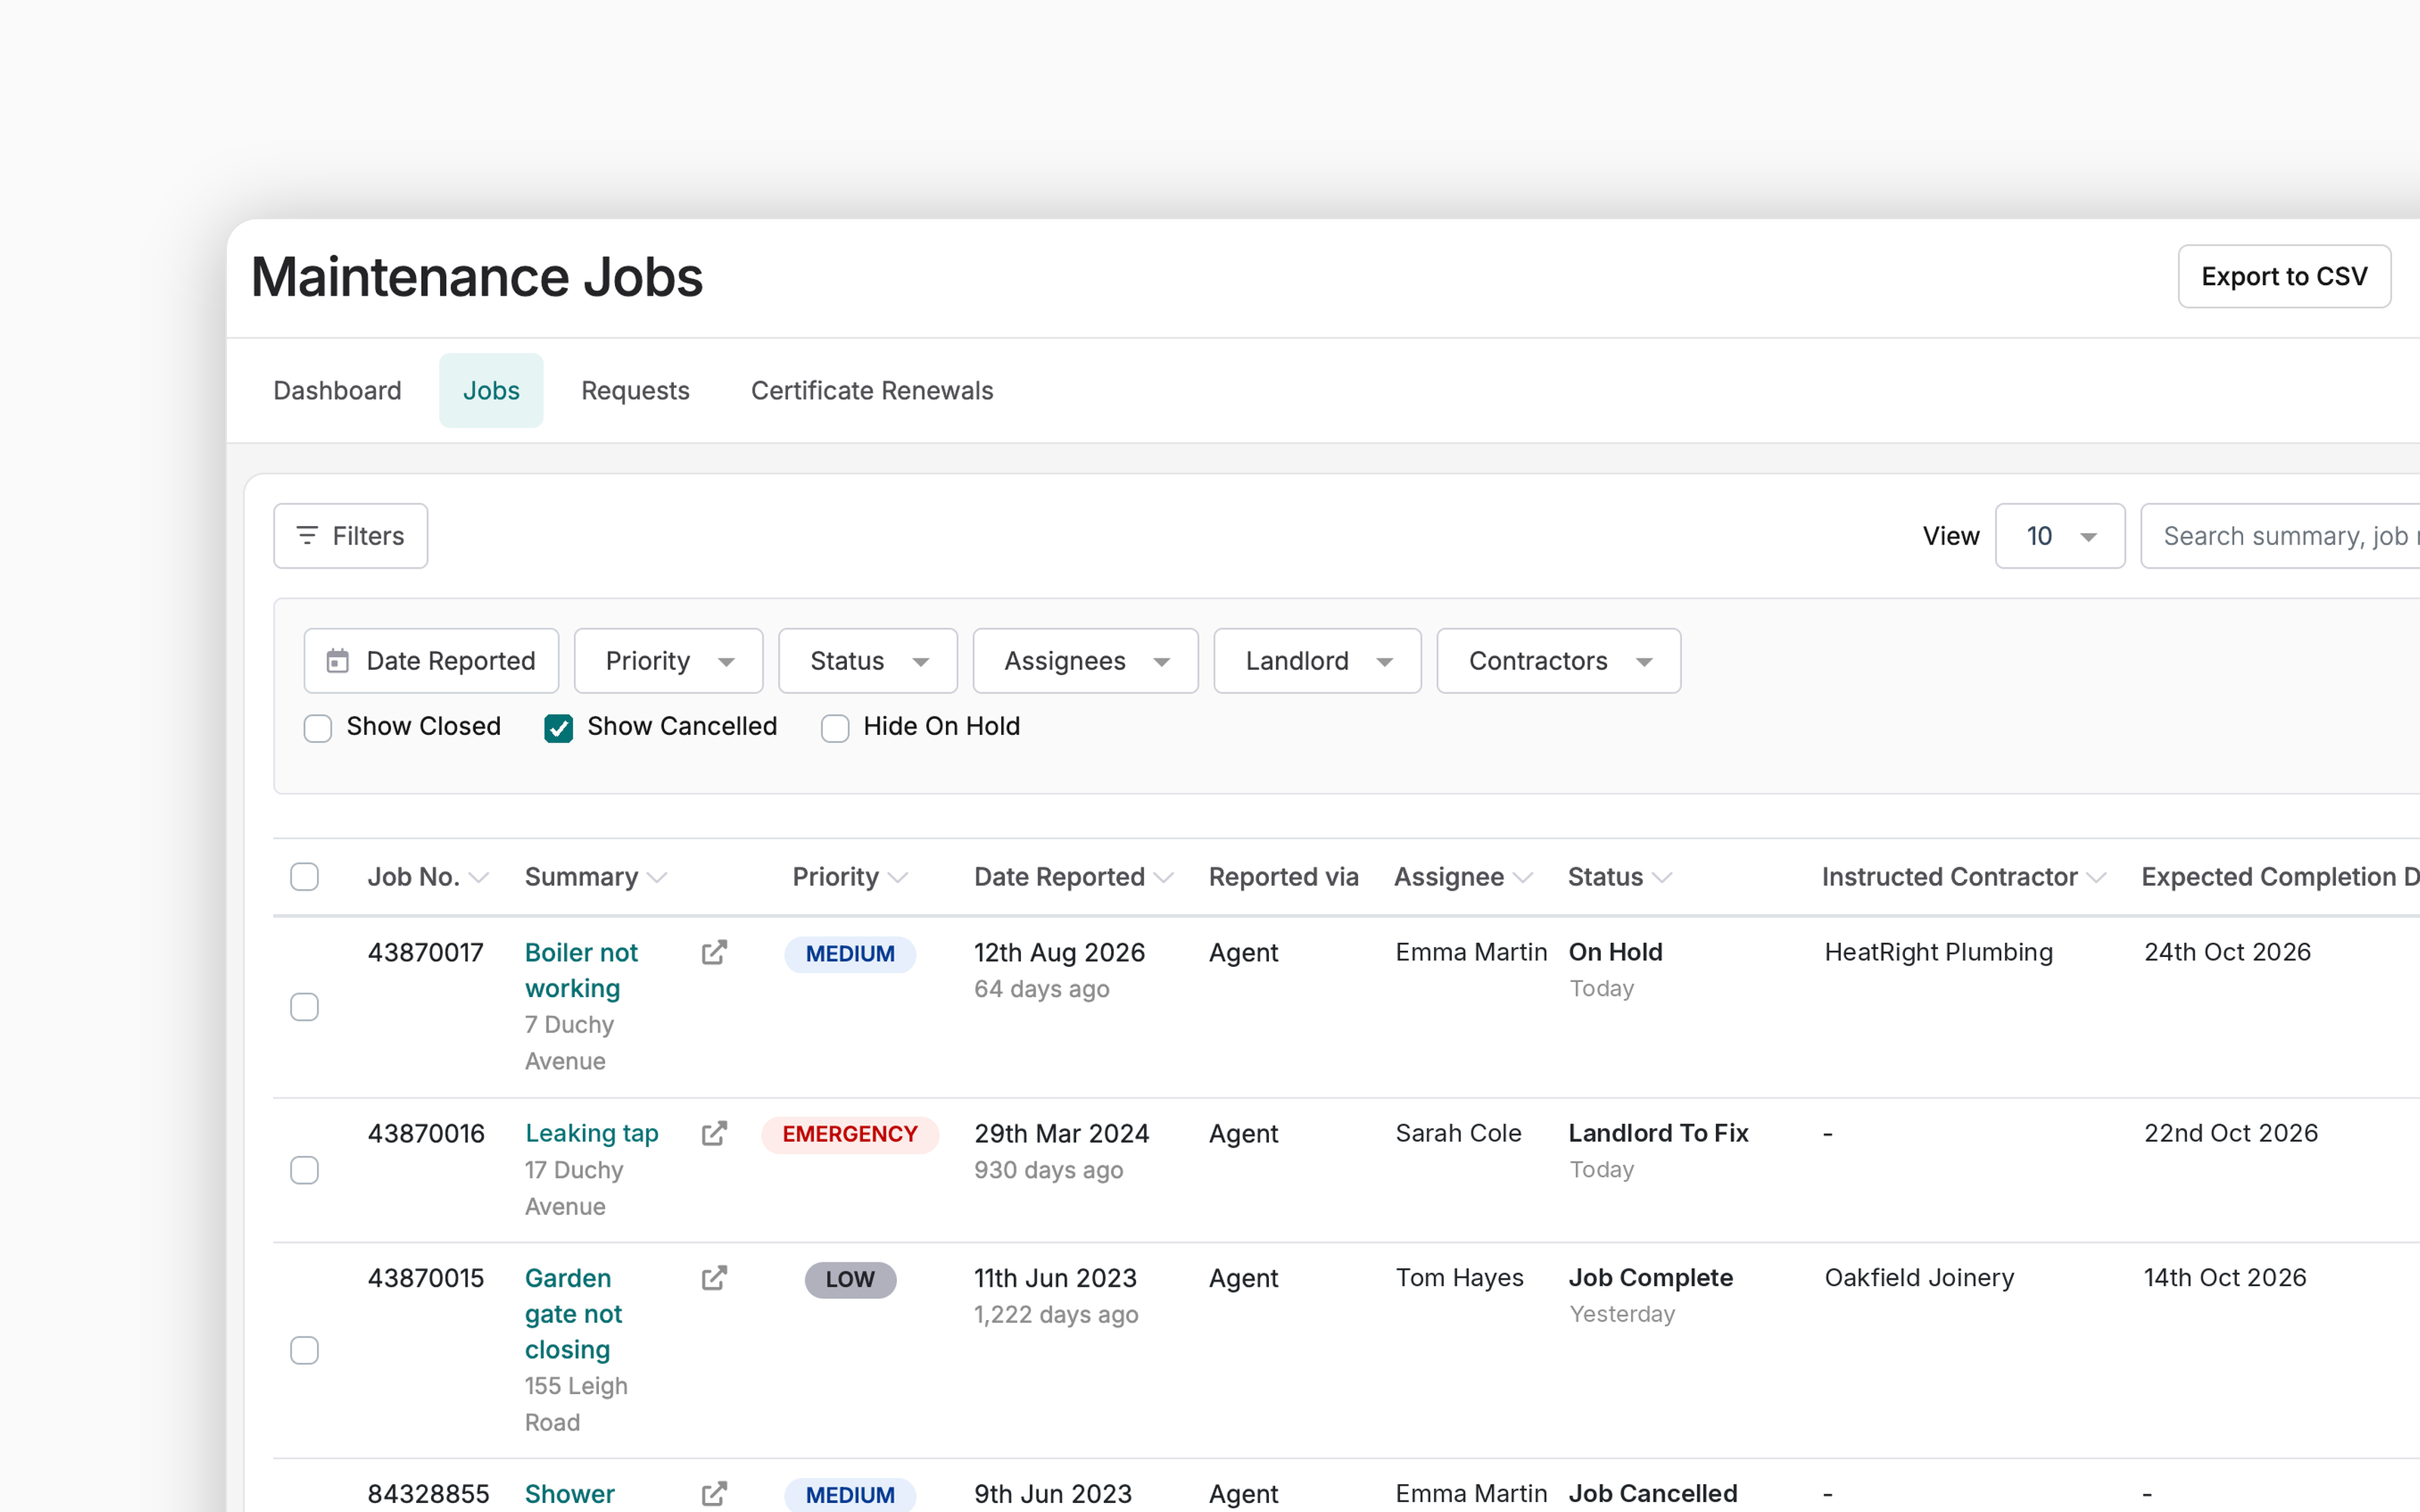Image resolution: width=2420 pixels, height=1512 pixels.
Task: Open the Landlord filter dropdown
Action: coord(1318,661)
